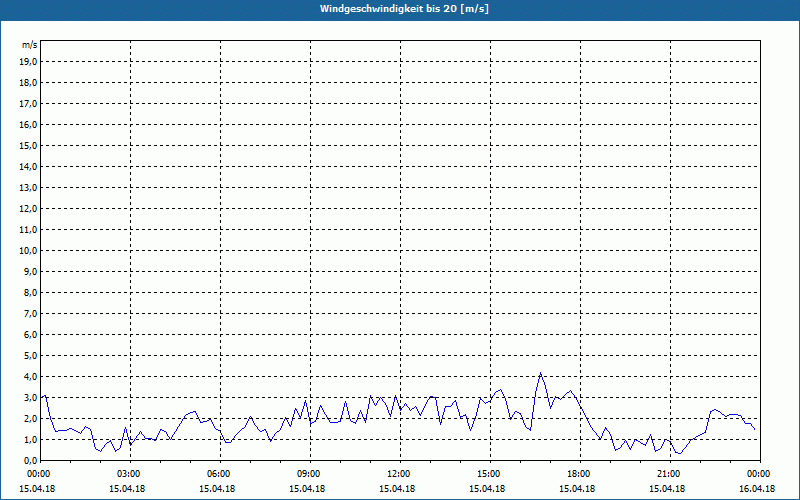Select the 19,0 y-axis label
800x500 pixels.
28,62
